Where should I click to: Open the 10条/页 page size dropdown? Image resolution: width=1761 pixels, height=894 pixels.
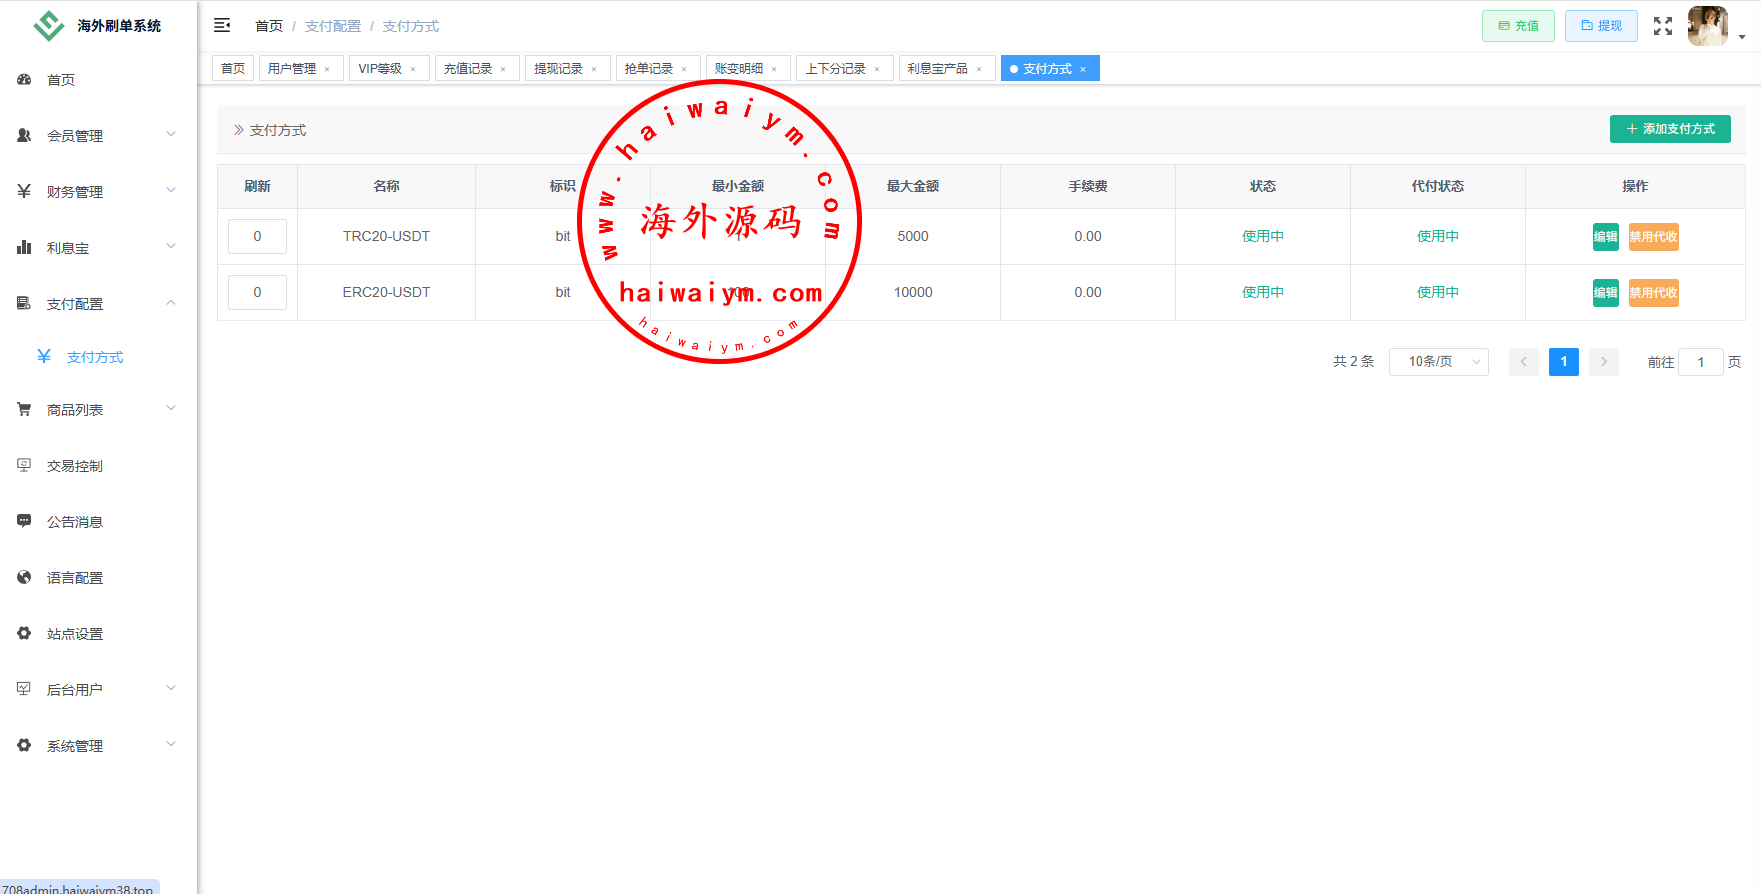tap(1438, 362)
